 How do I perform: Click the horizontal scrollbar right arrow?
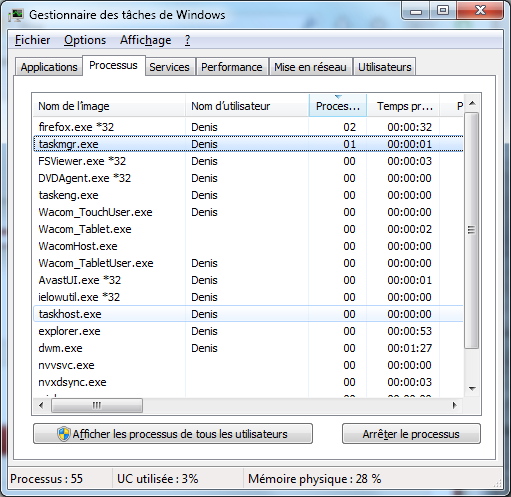454,406
